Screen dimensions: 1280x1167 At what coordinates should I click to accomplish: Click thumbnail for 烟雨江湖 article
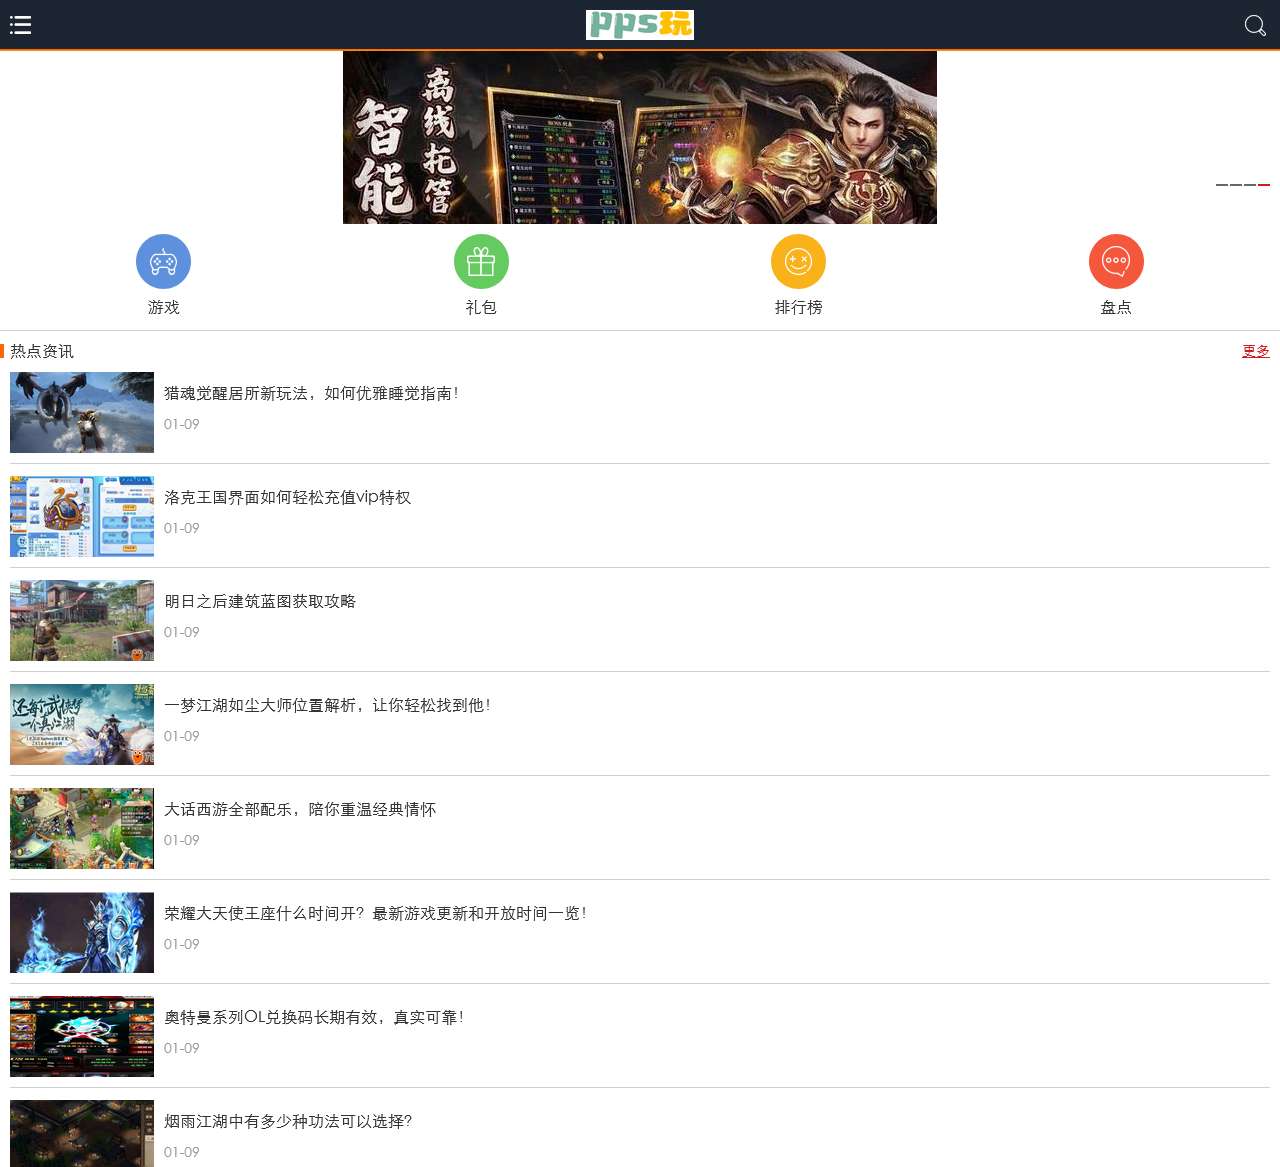point(82,1133)
